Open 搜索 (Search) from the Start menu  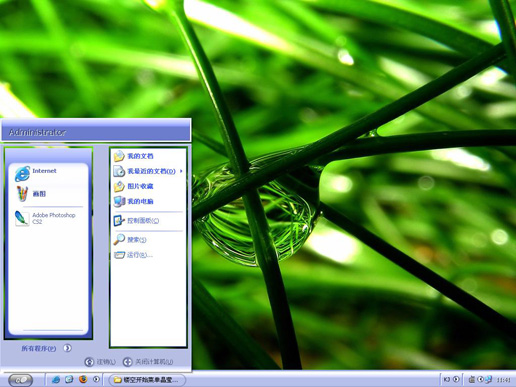148,240
